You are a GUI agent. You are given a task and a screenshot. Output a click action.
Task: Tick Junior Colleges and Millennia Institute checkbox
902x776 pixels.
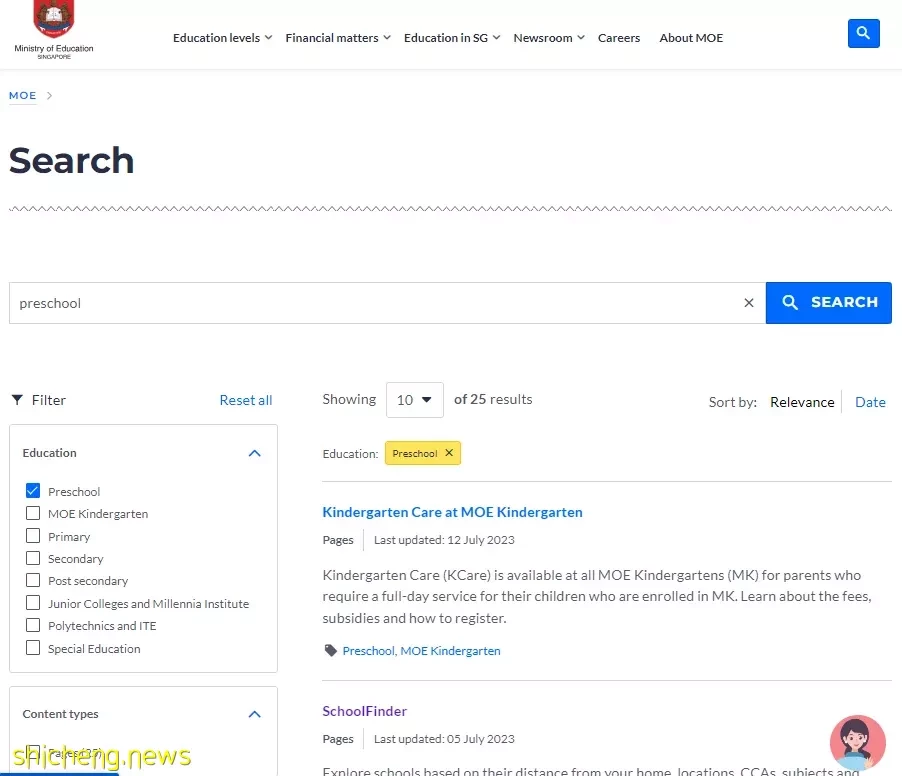(x=33, y=603)
